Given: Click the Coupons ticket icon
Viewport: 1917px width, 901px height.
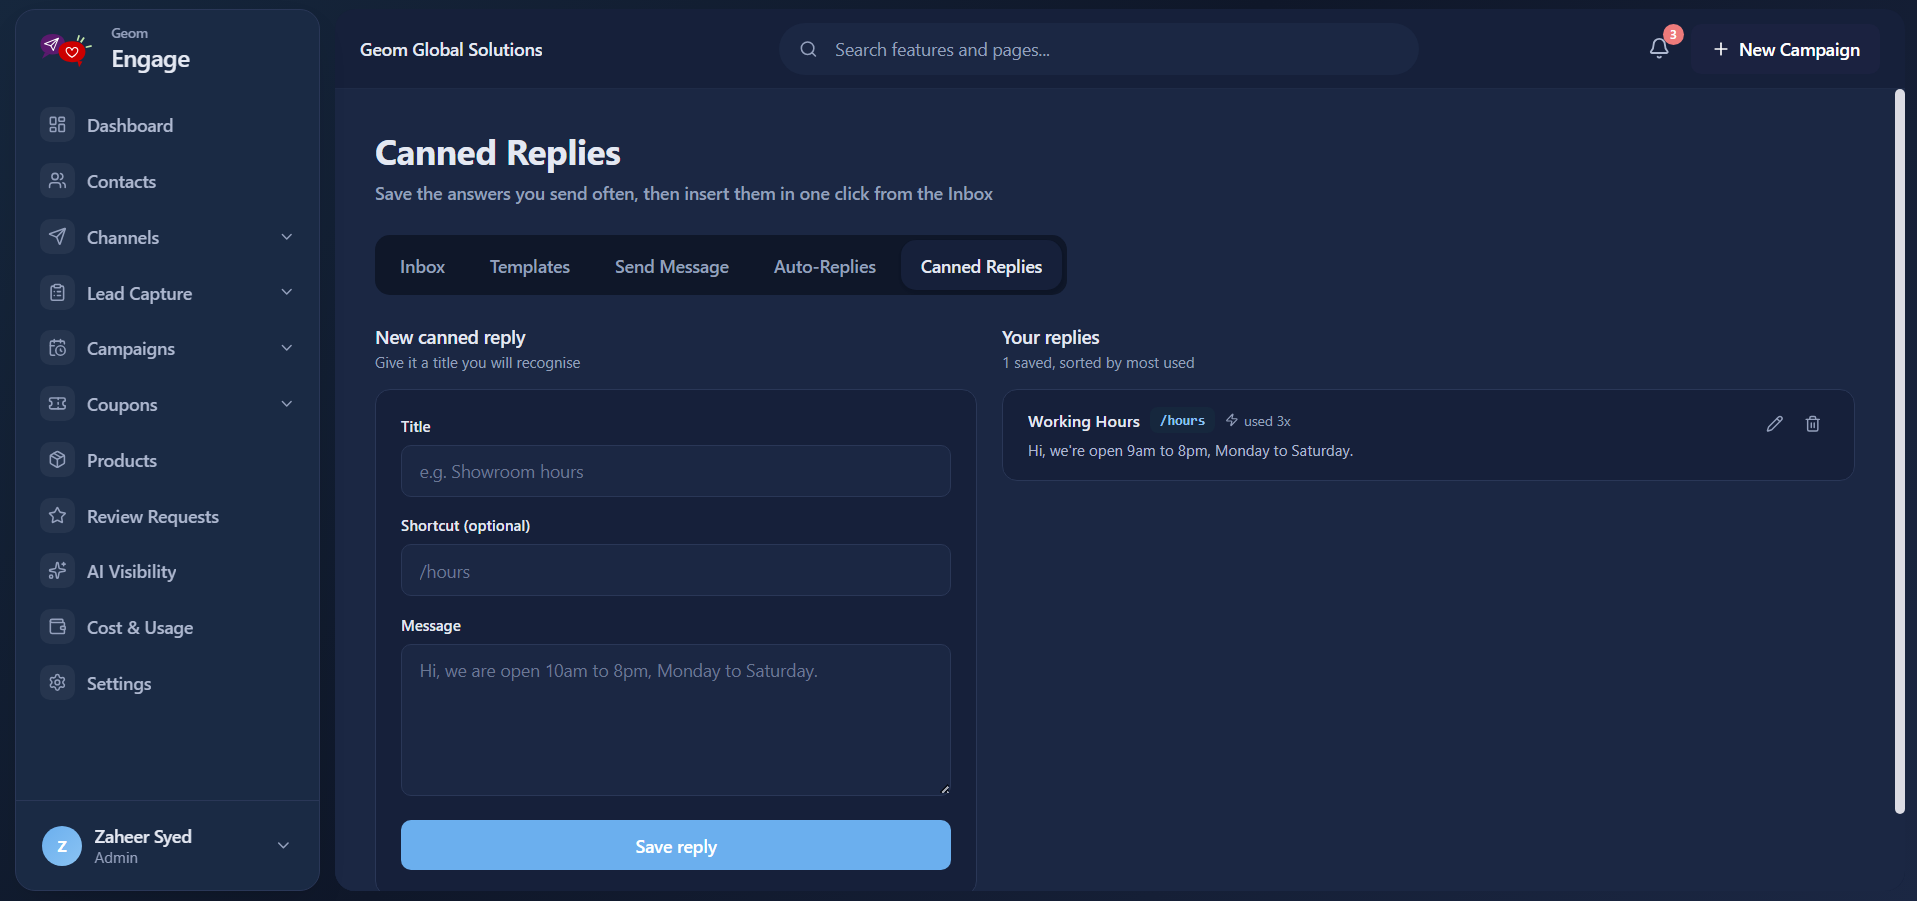Looking at the screenshot, I should 57,404.
